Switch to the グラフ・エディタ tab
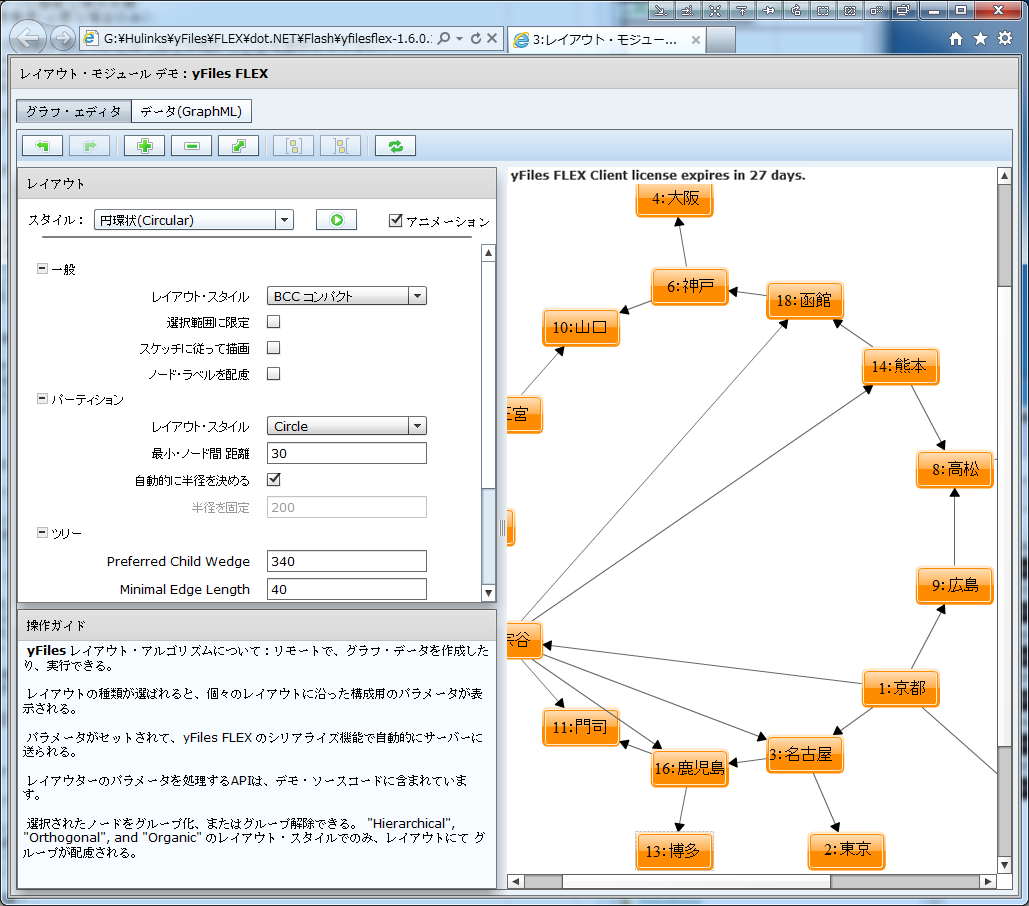Image resolution: width=1029 pixels, height=906 pixels. click(x=74, y=112)
